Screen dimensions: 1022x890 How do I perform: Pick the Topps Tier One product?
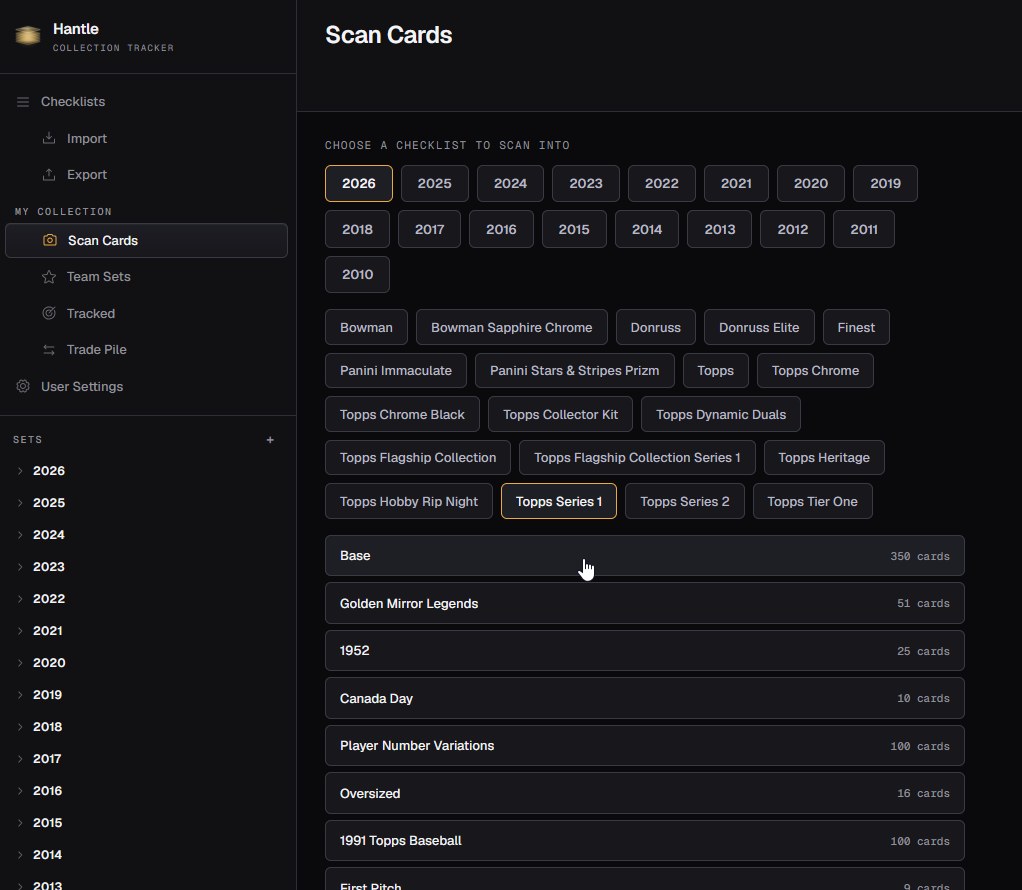pyautogui.click(x=812, y=501)
